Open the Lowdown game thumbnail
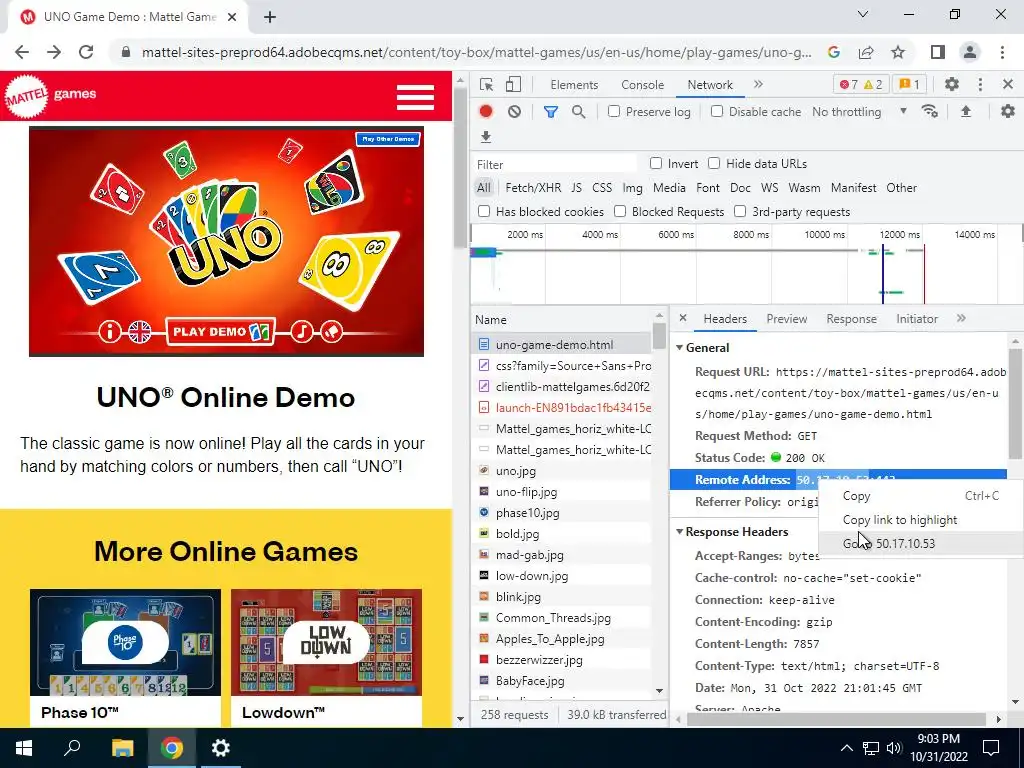1024x768 pixels. (327, 643)
